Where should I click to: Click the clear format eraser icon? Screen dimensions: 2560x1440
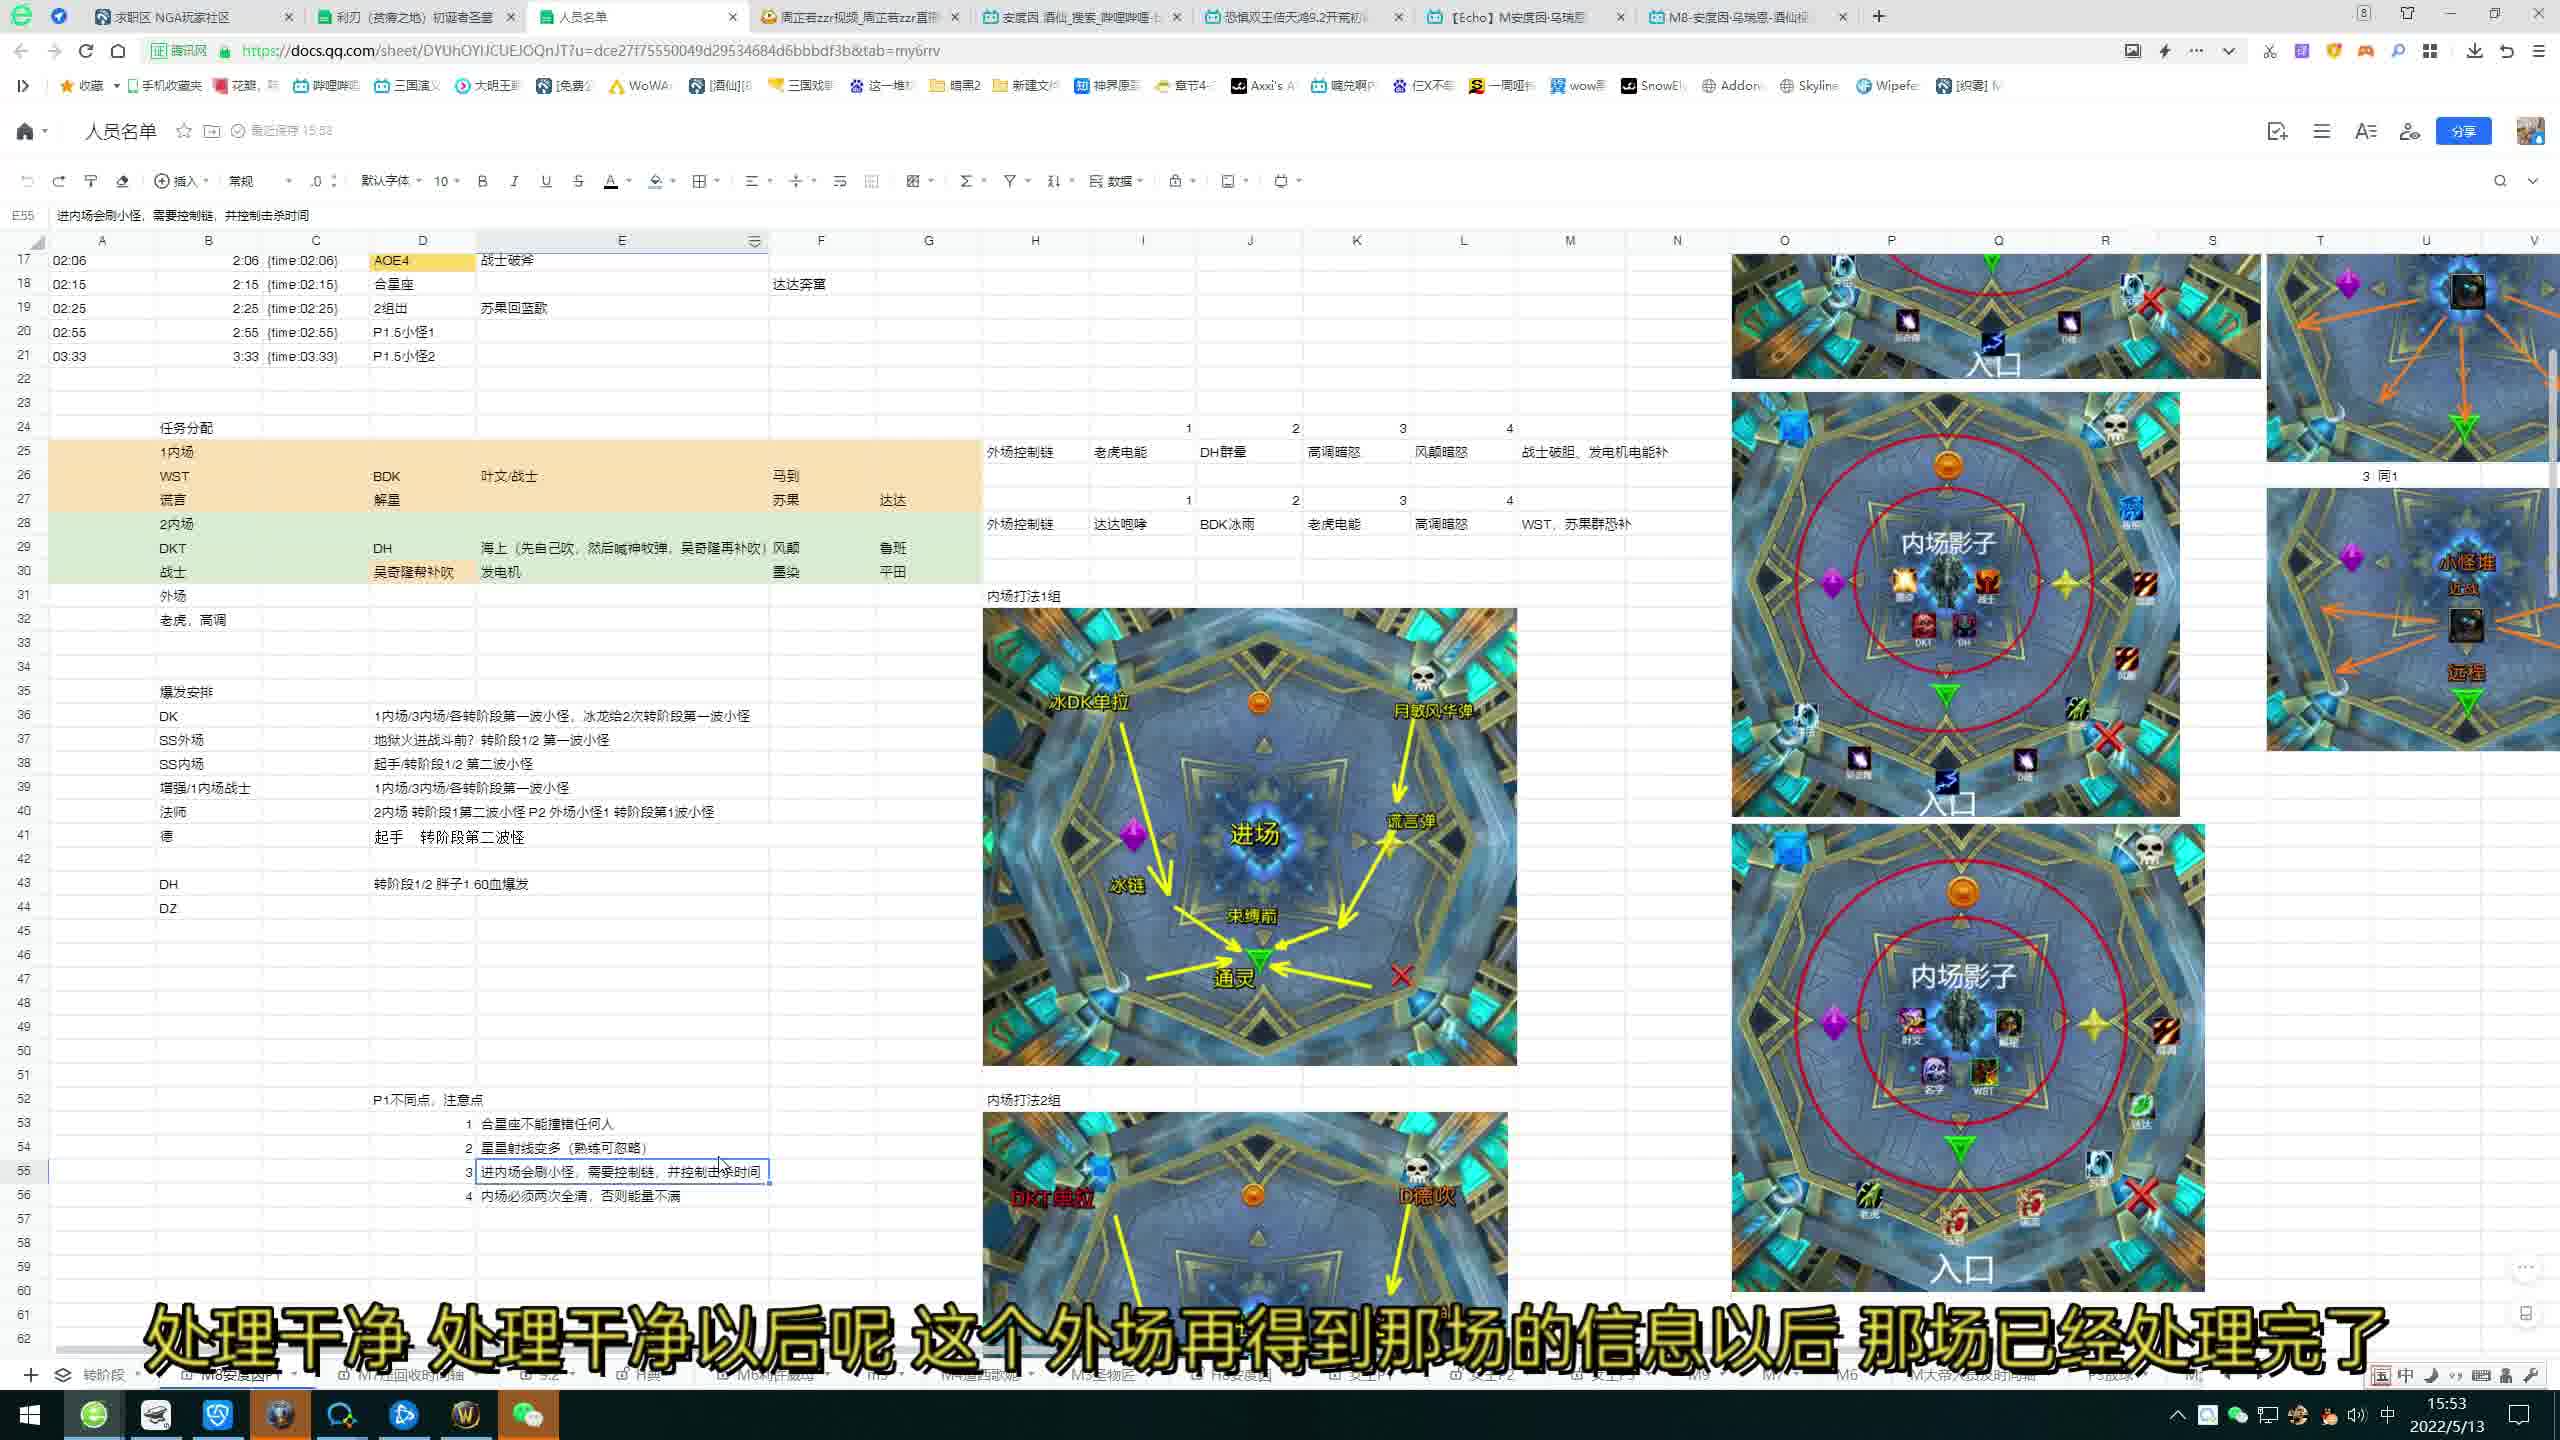(x=122, y=181)
